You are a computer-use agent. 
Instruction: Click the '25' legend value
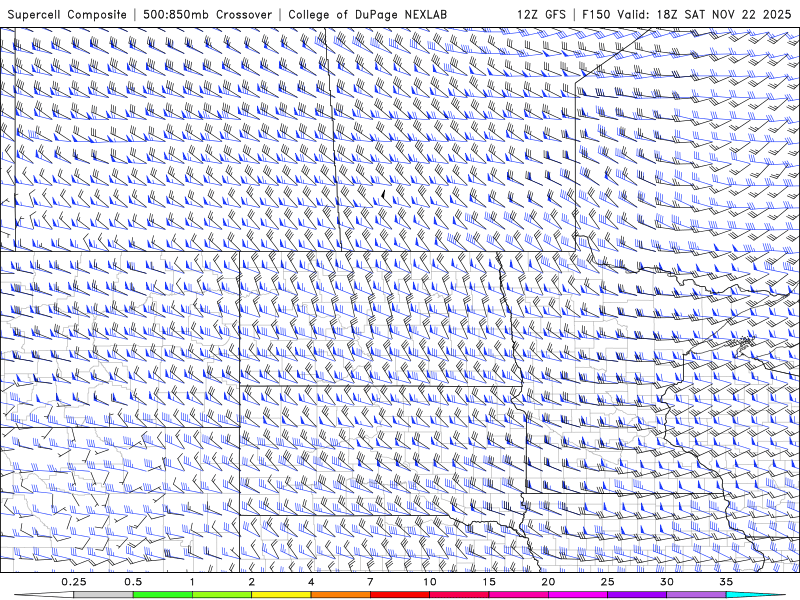coord(608,582)
